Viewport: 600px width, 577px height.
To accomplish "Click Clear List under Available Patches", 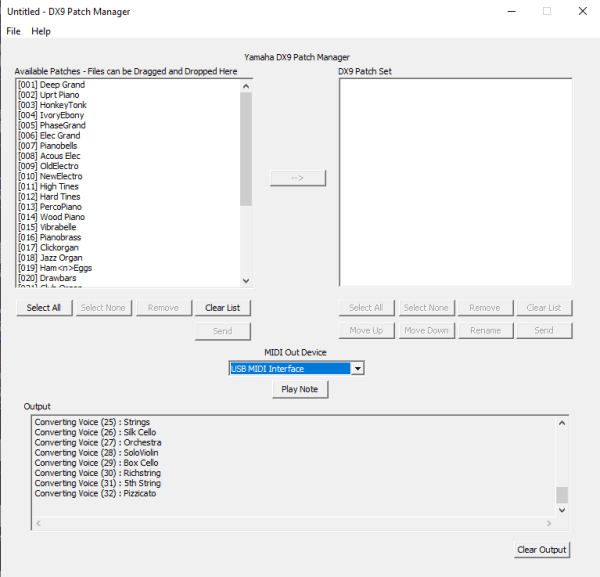I will [222, 308].
